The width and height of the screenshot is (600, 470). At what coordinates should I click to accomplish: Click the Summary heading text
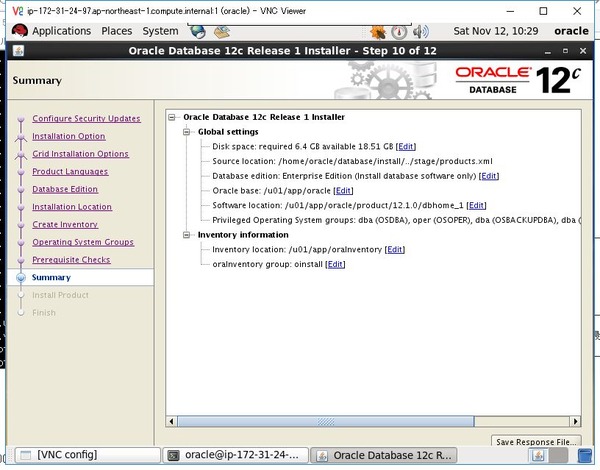click(x=37, y=80)
